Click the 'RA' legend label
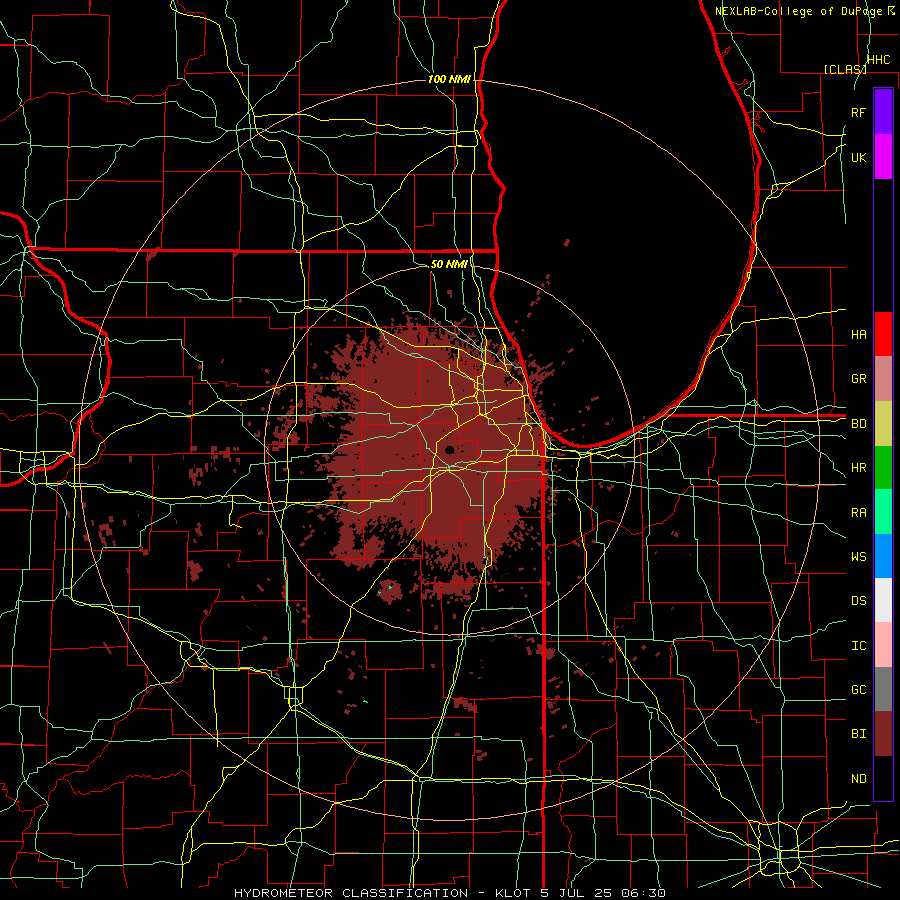 pyautogui.click(x=858, y=513)
